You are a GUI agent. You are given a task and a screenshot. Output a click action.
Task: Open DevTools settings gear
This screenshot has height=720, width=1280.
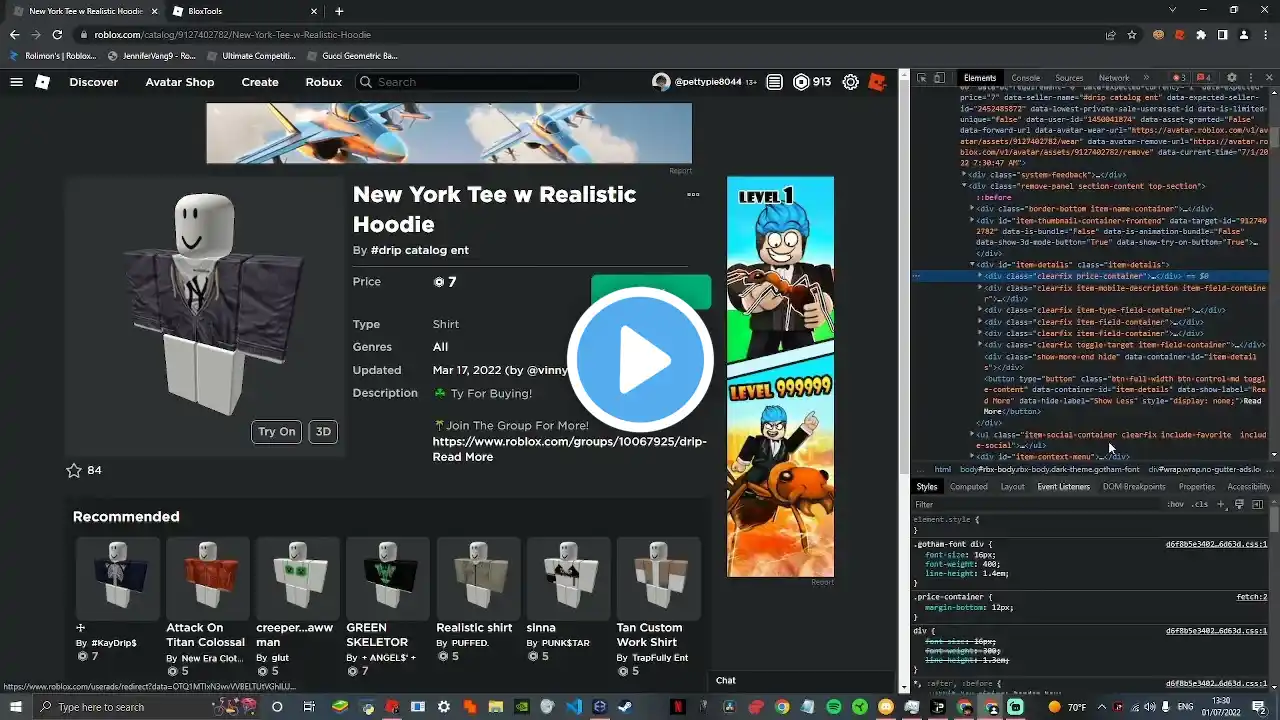point(1232,78)
